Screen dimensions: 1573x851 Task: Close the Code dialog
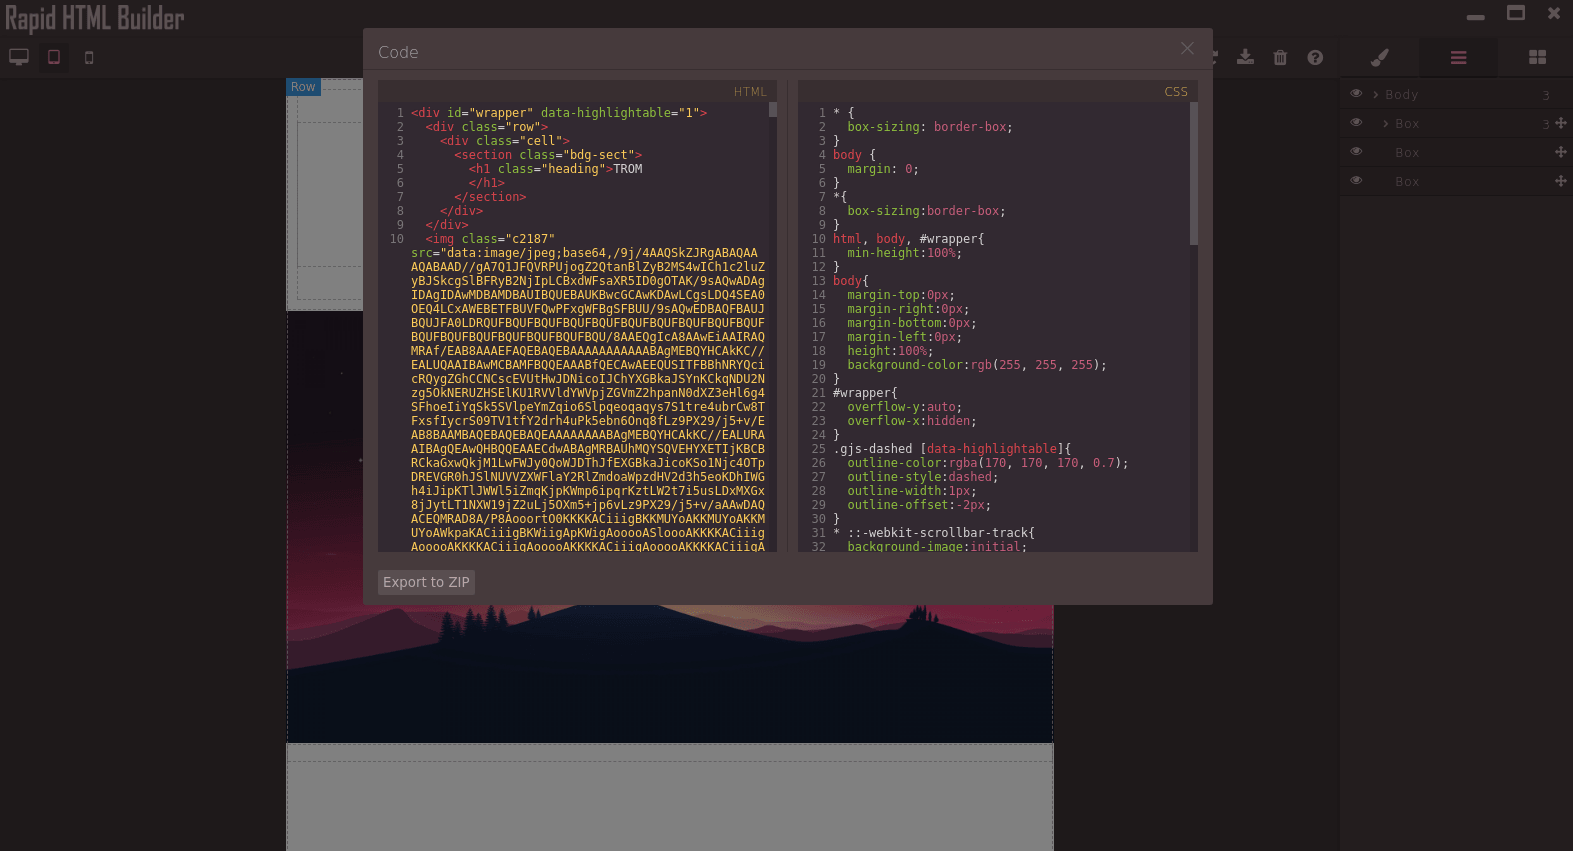coord(1187,49)
